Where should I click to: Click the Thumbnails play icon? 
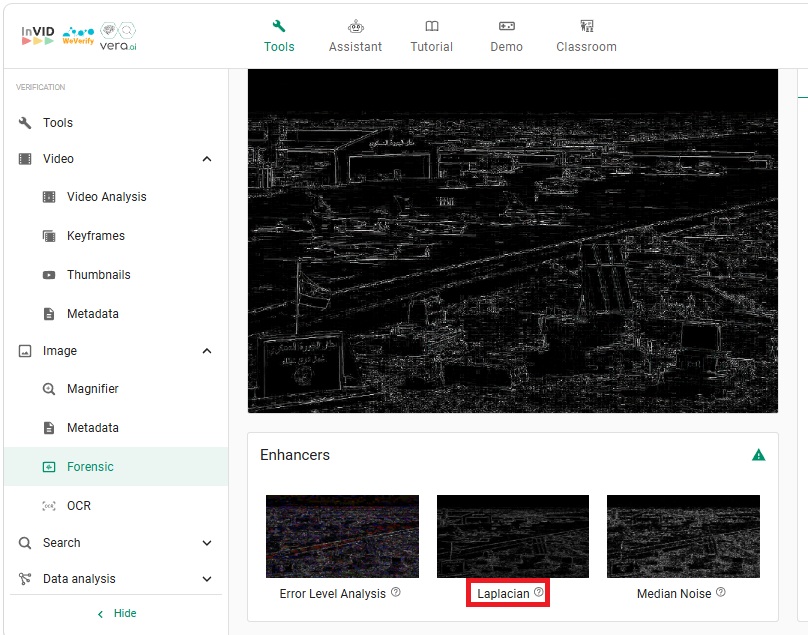click(x=49, y=275)
